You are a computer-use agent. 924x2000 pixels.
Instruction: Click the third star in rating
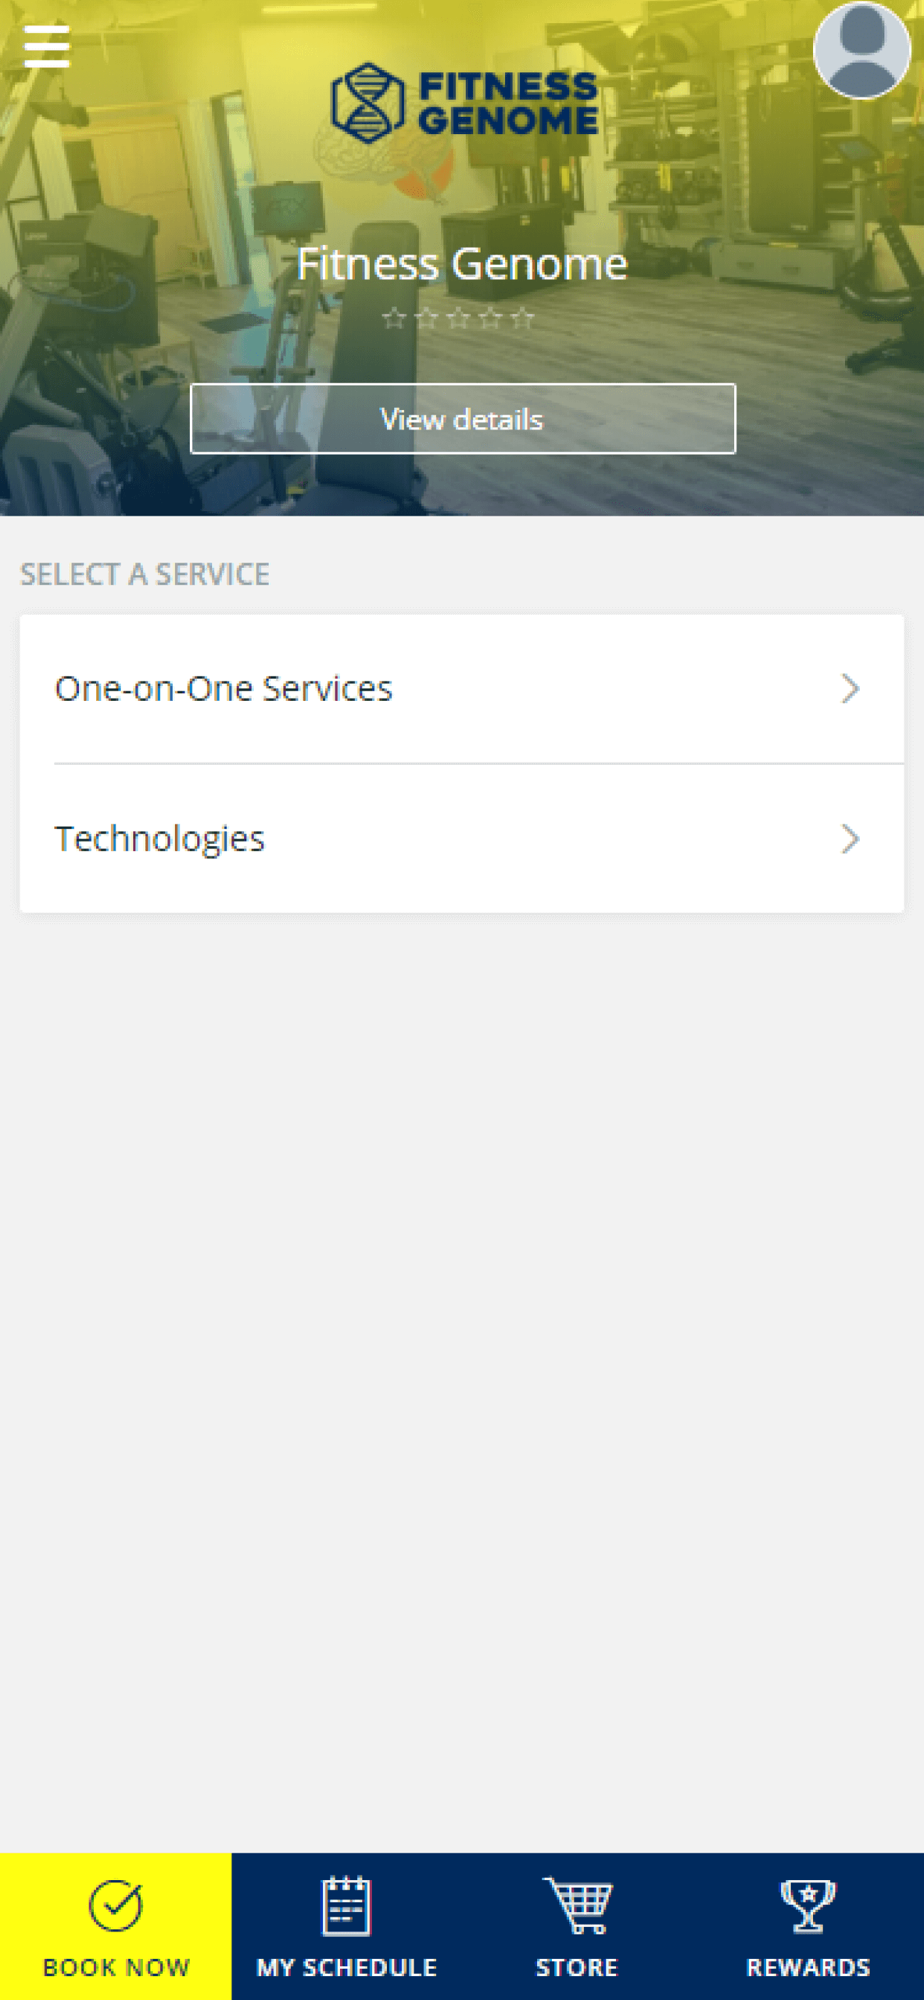(458, 318)
